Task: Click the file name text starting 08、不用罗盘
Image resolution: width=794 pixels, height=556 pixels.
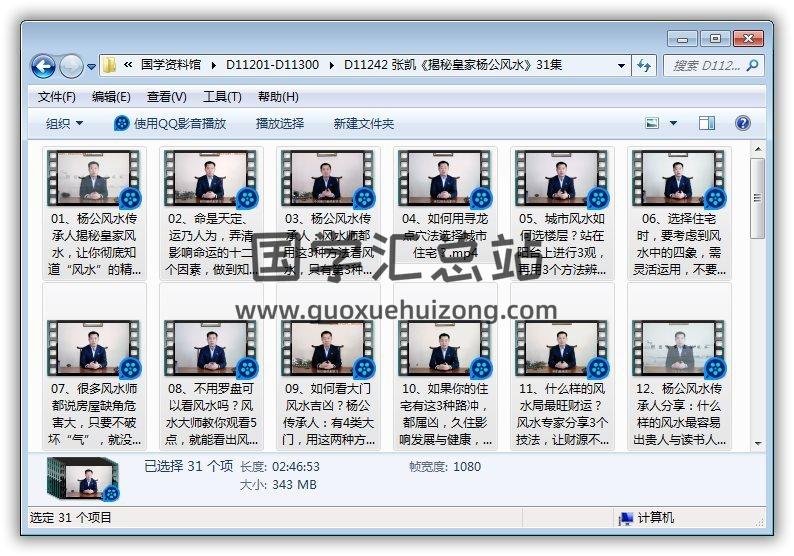Action: tap(211, 414)
